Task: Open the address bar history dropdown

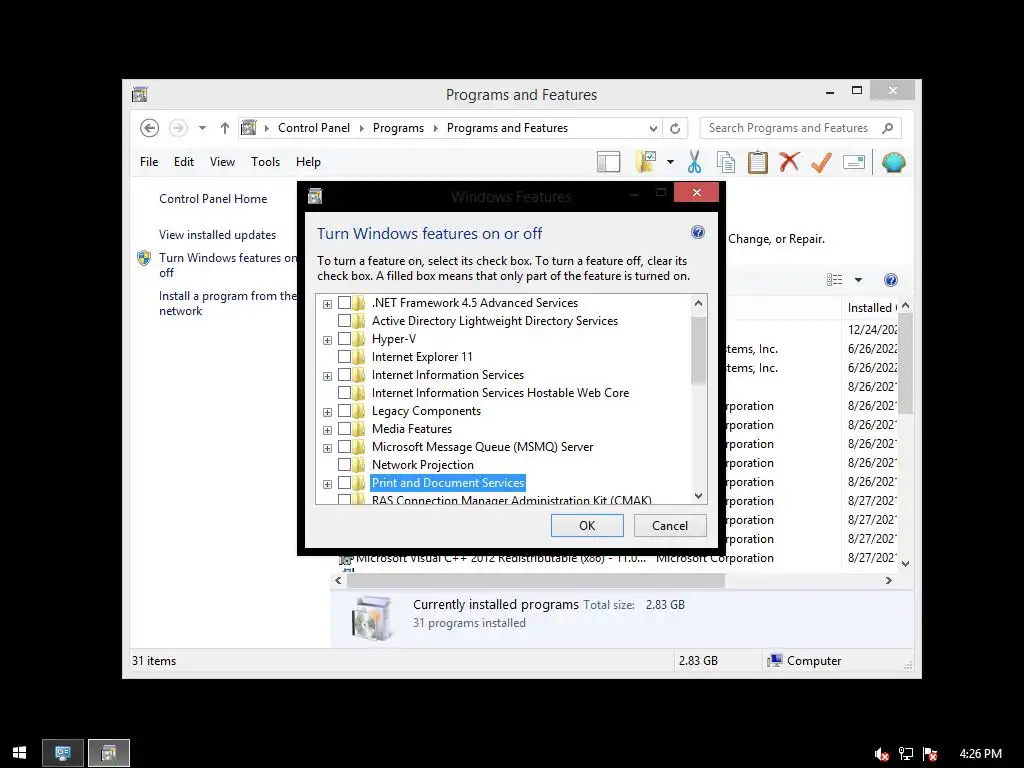Action: point(653,129)
